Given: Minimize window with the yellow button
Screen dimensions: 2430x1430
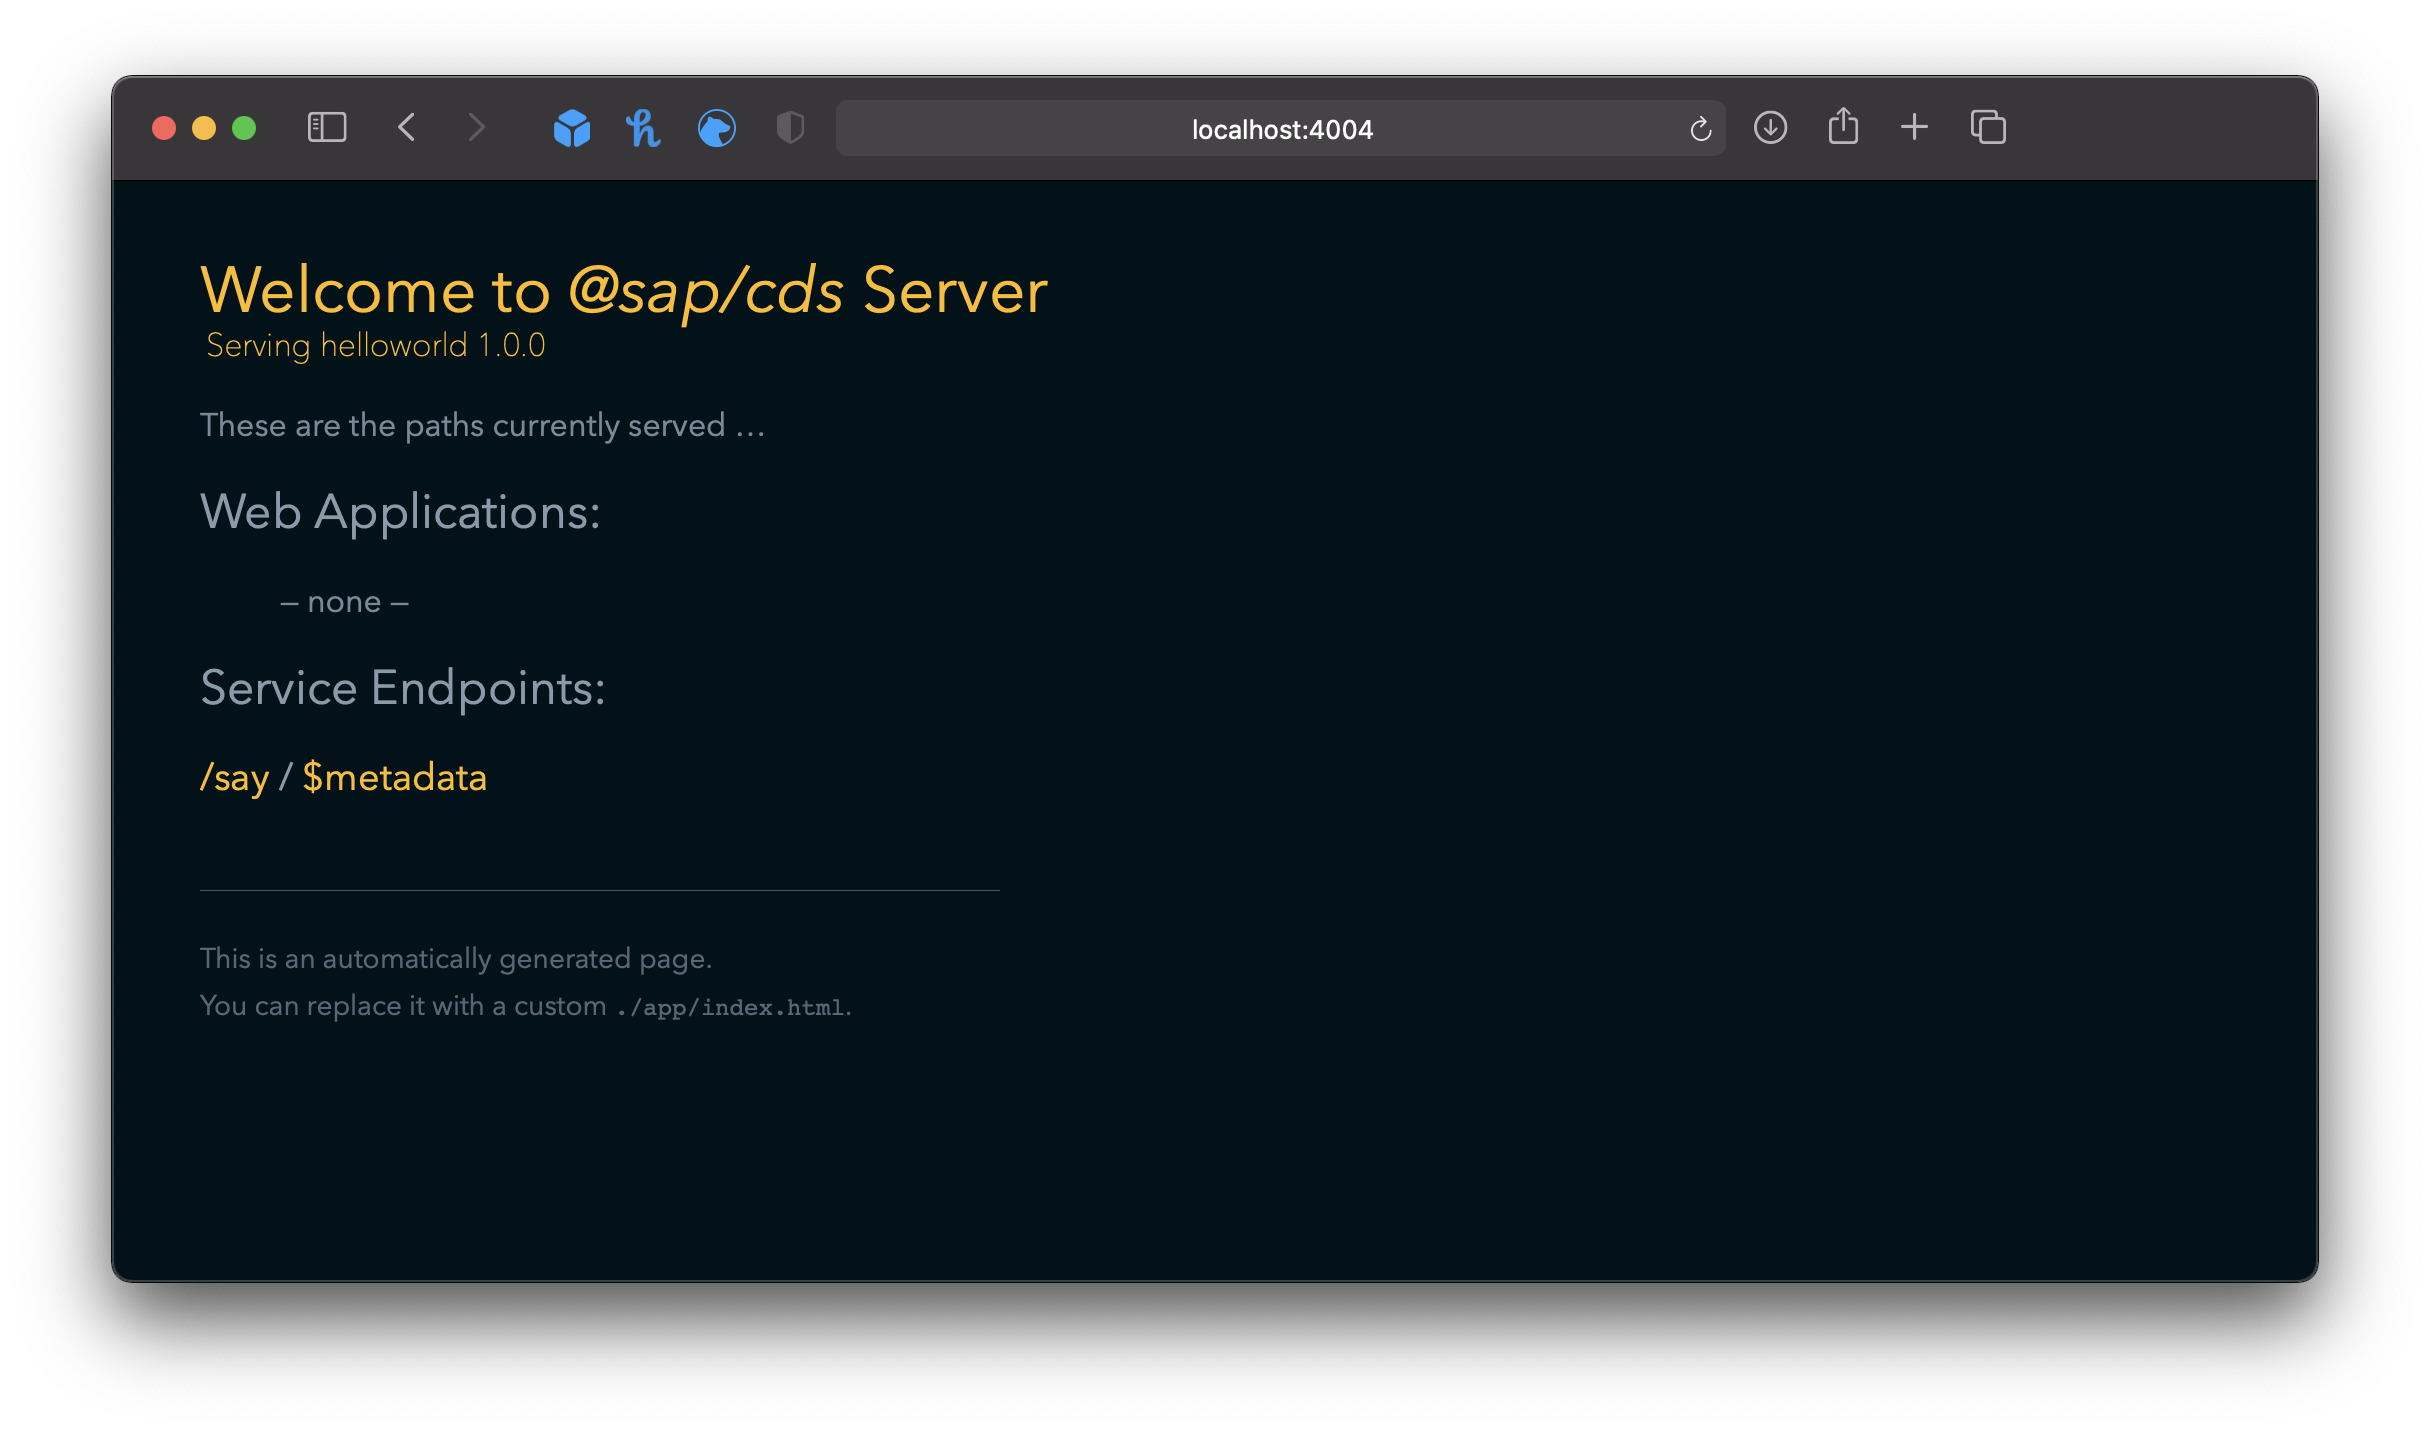Looking at the screenshot, I should [204, 128].
